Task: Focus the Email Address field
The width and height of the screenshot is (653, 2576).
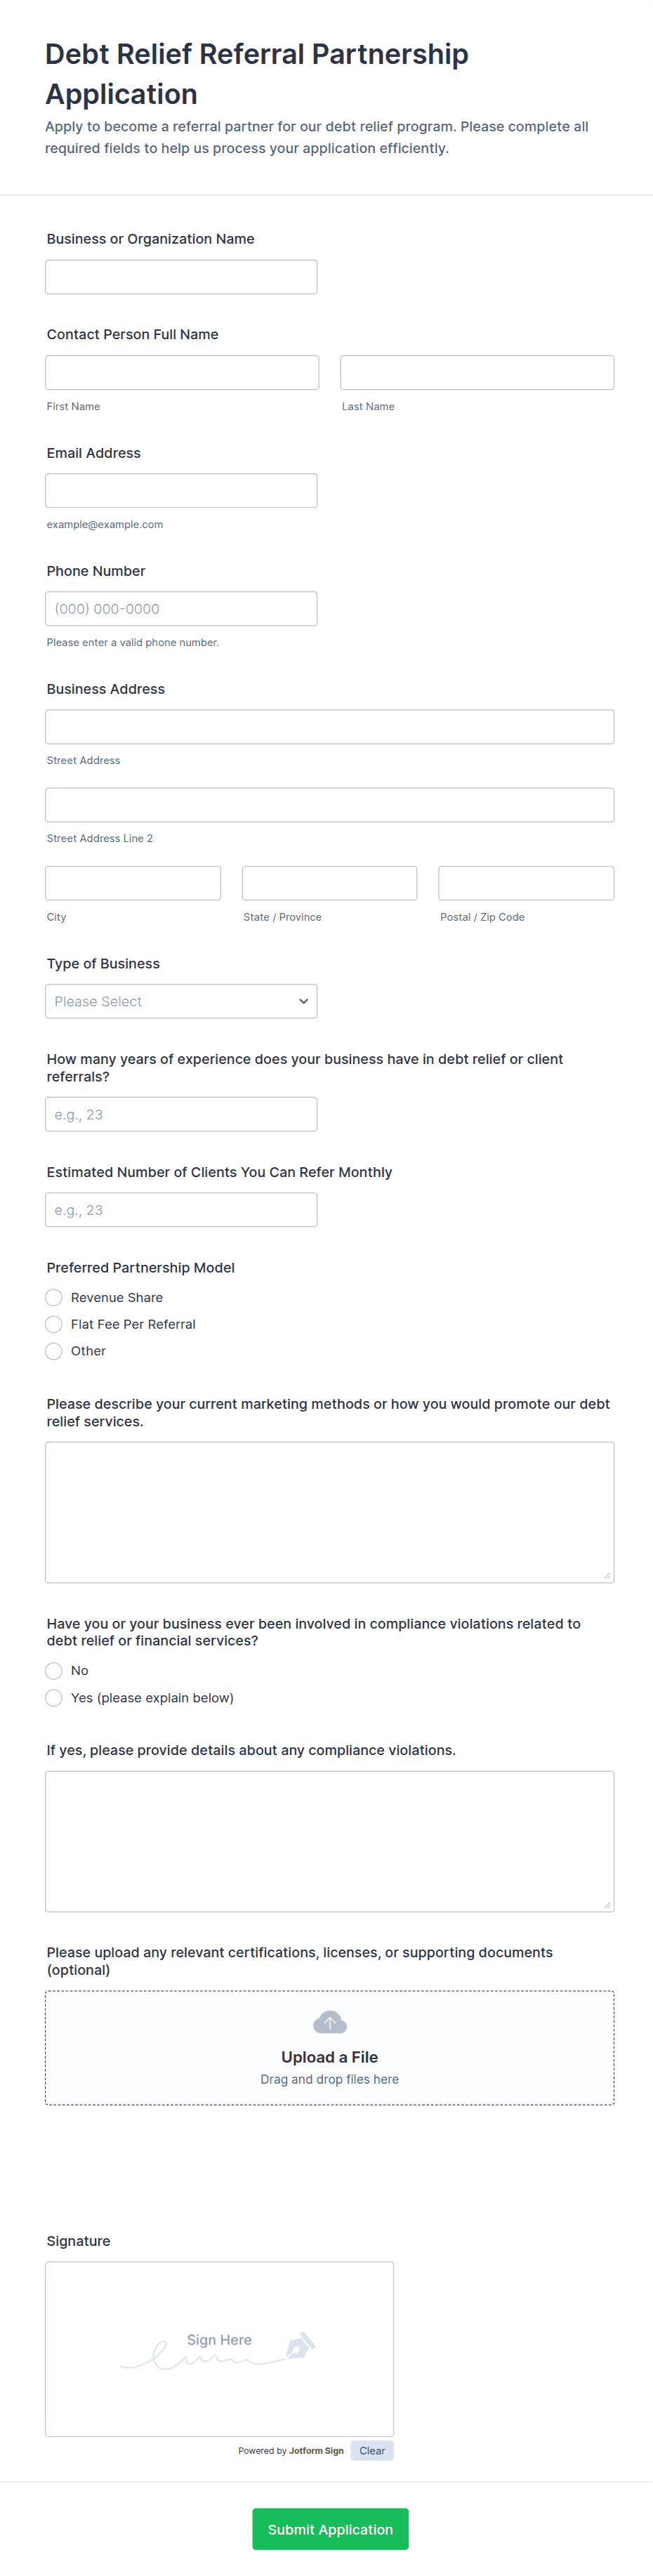Action: coord(181,490)
